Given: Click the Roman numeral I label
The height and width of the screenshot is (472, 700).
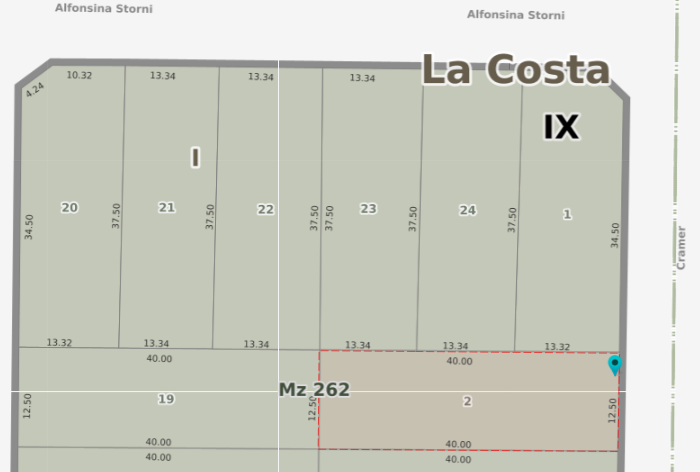Looking at the screenshot, I should [x=195, y=157].
